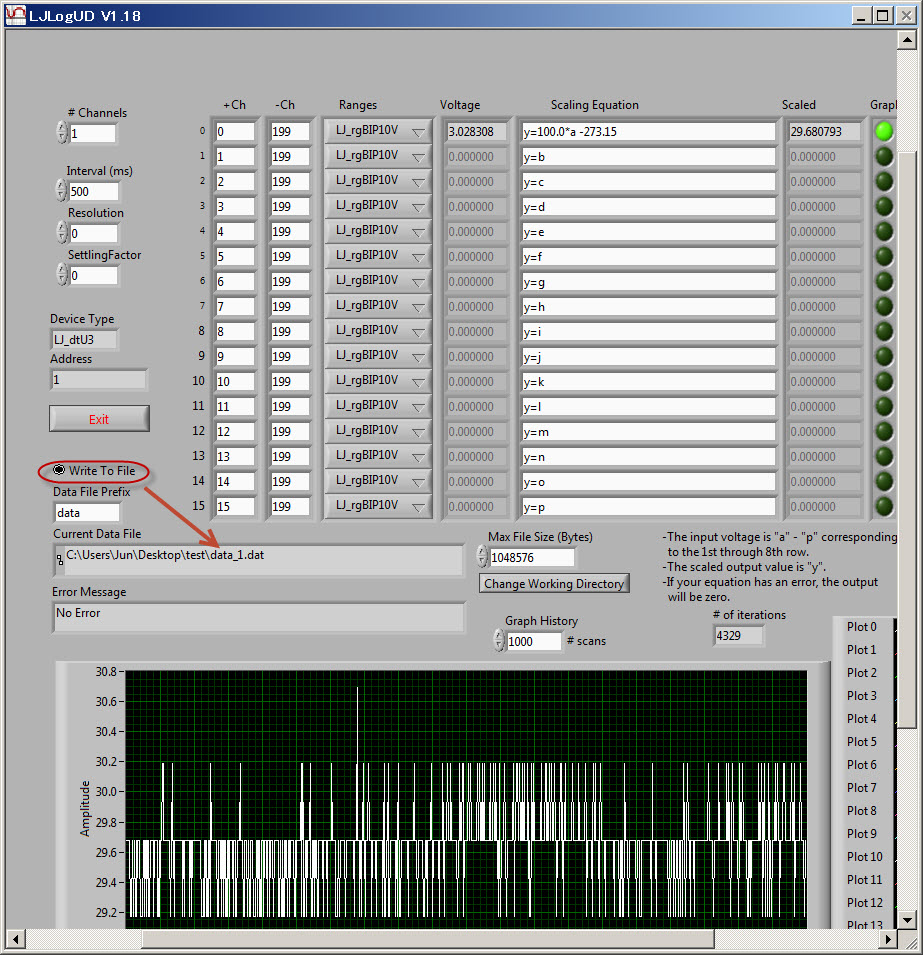Click the Interval (ms) stepper arrows

(62, 191)
